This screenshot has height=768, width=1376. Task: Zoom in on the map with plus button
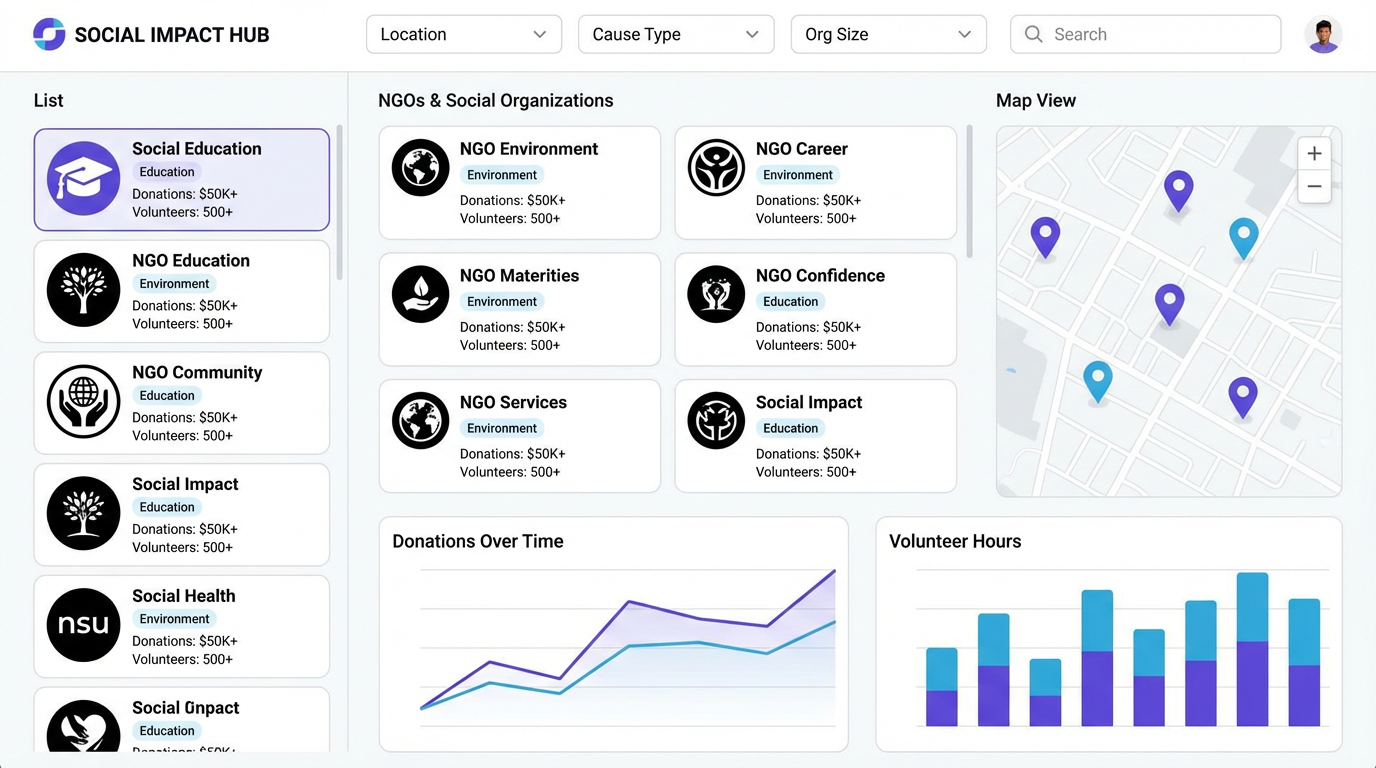[x=1314, y=154]
